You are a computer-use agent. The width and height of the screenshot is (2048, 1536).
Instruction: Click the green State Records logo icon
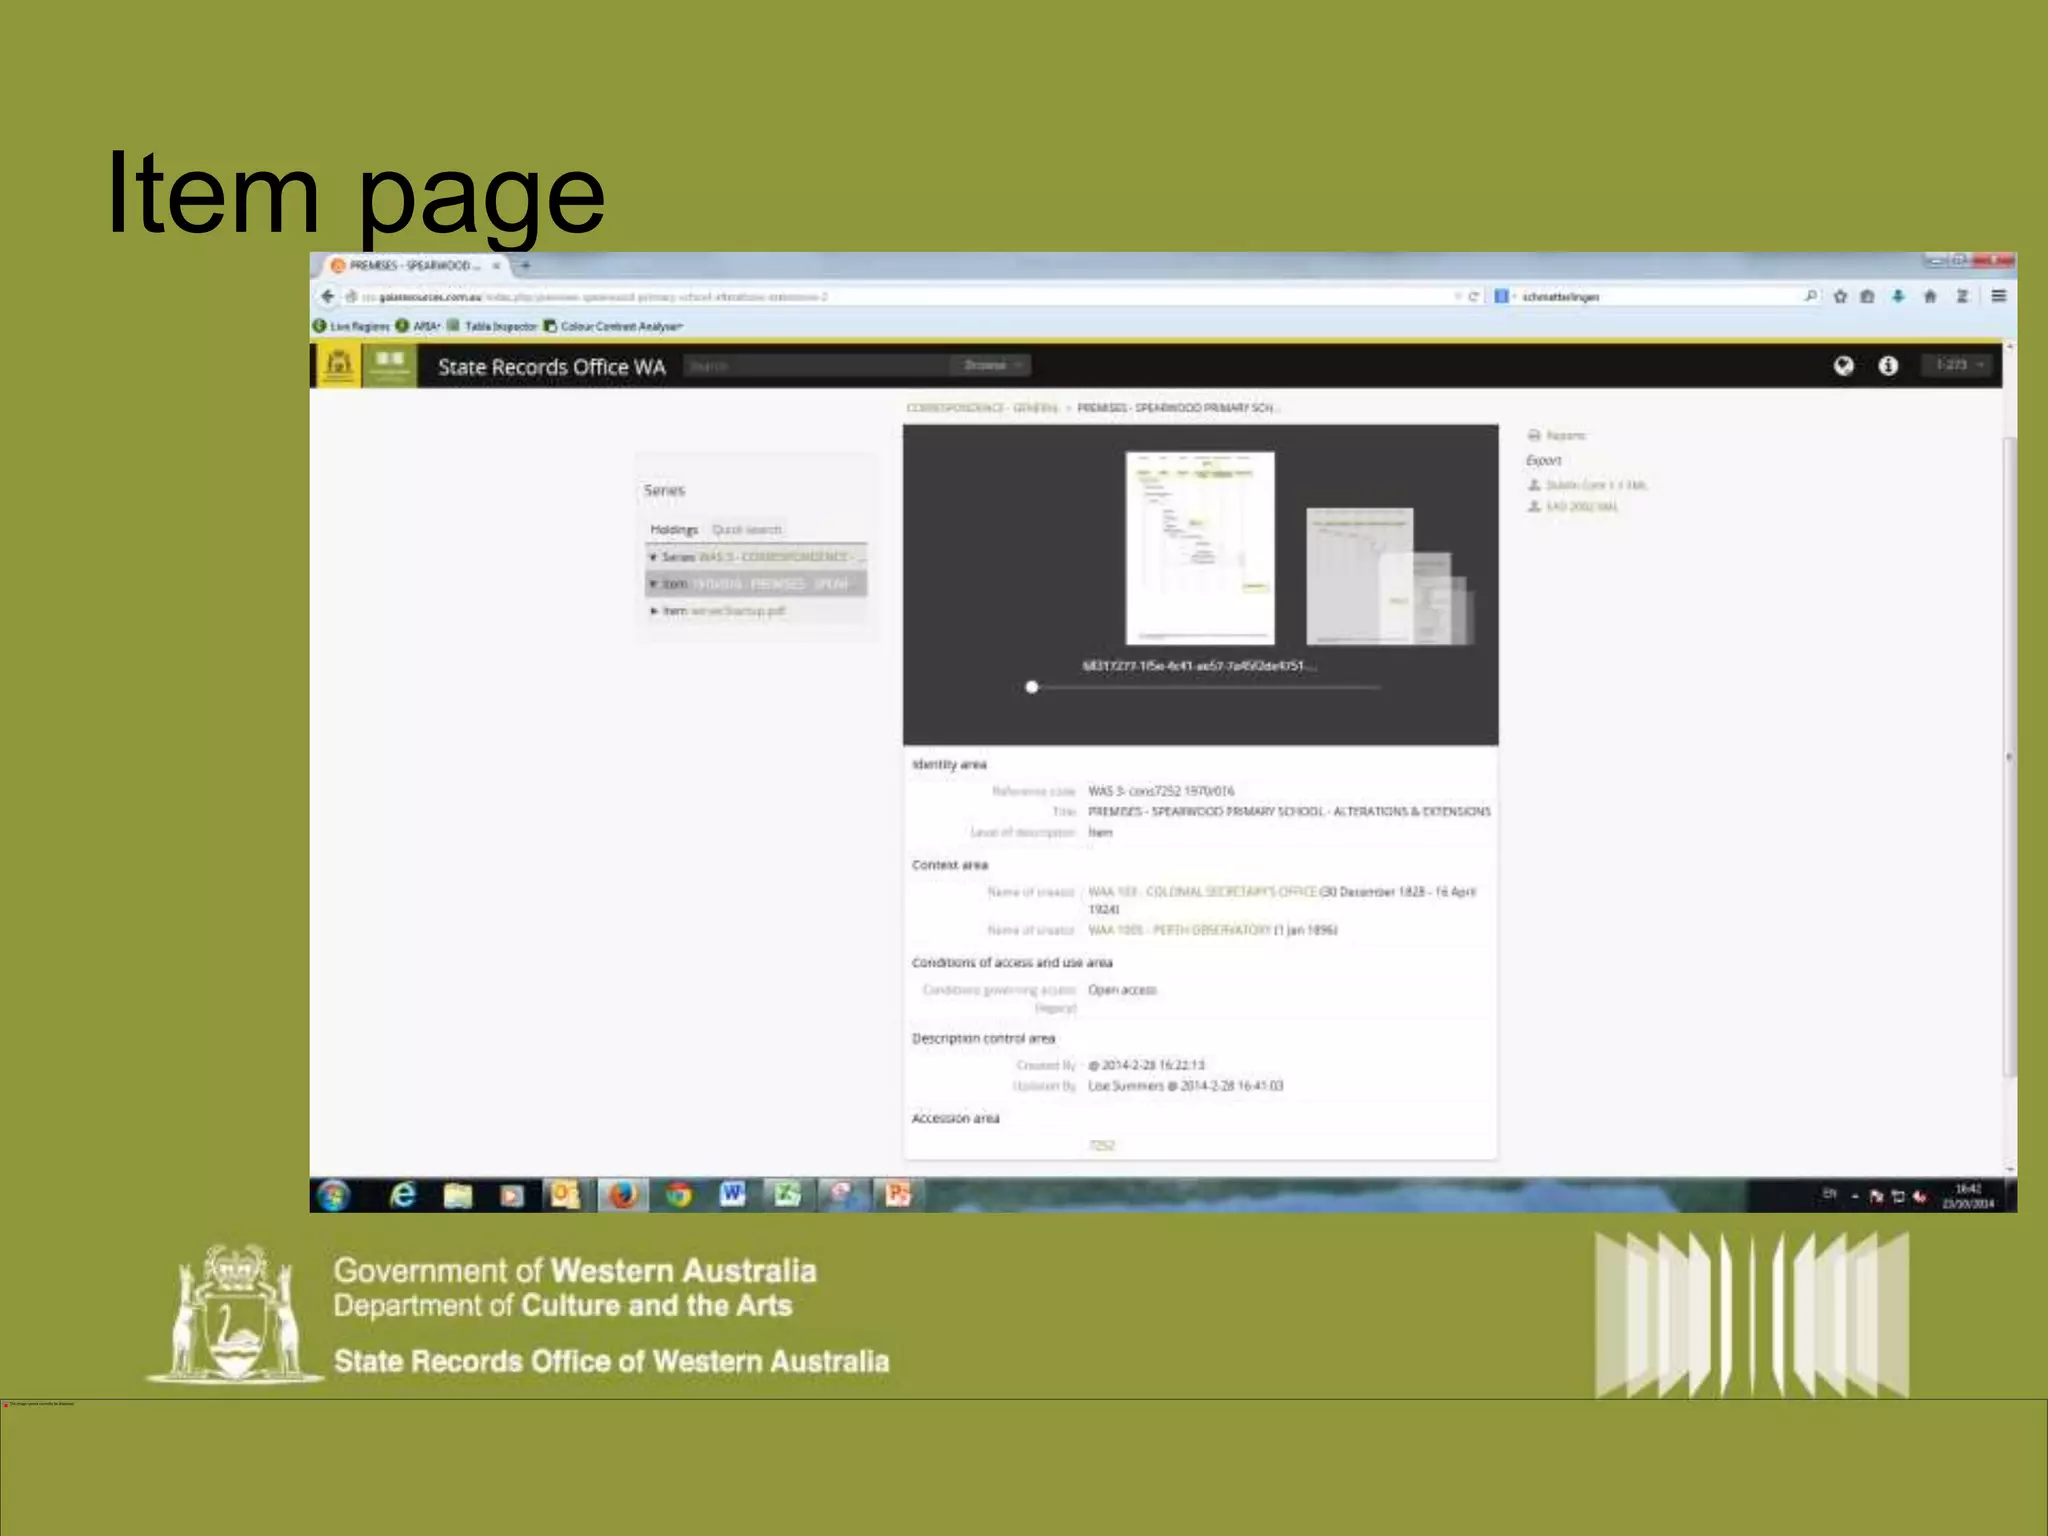[389, 366]
